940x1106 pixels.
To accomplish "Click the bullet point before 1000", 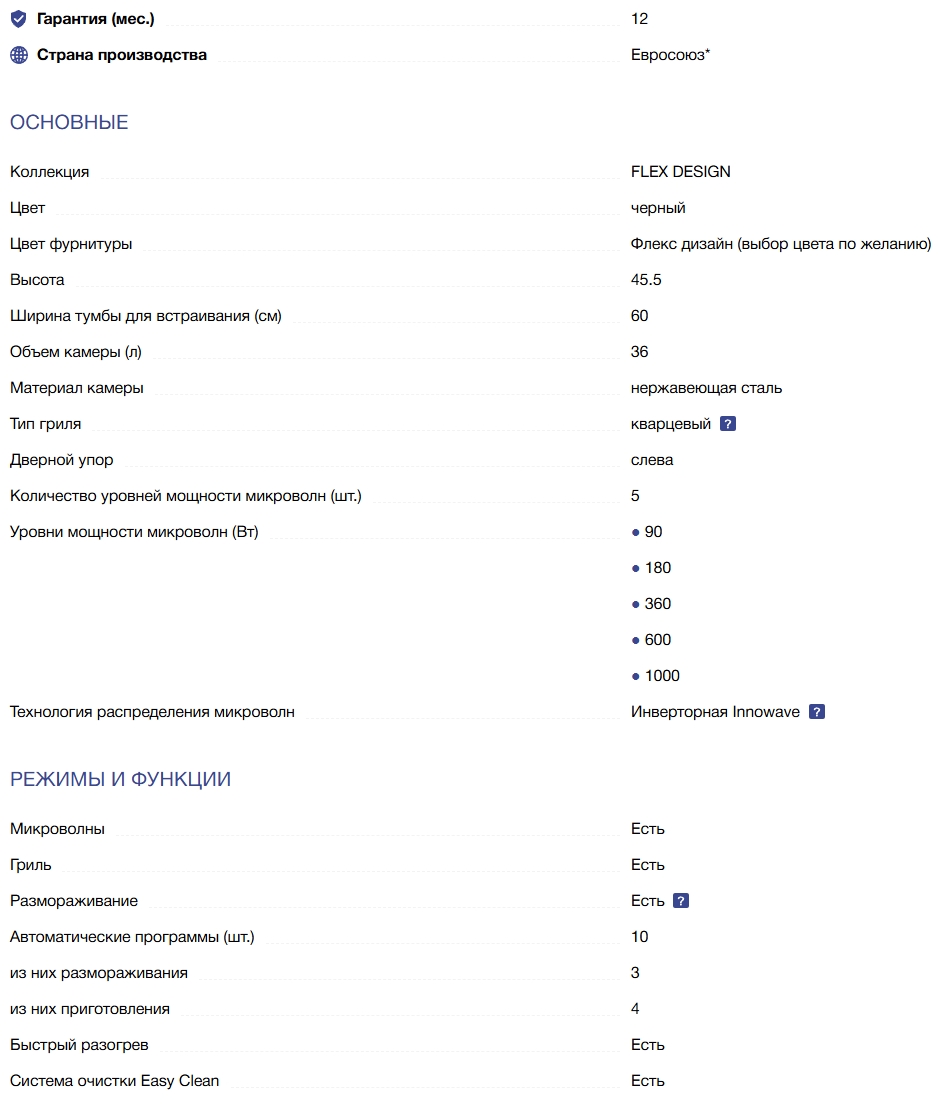I will click(x=635, y=676).
